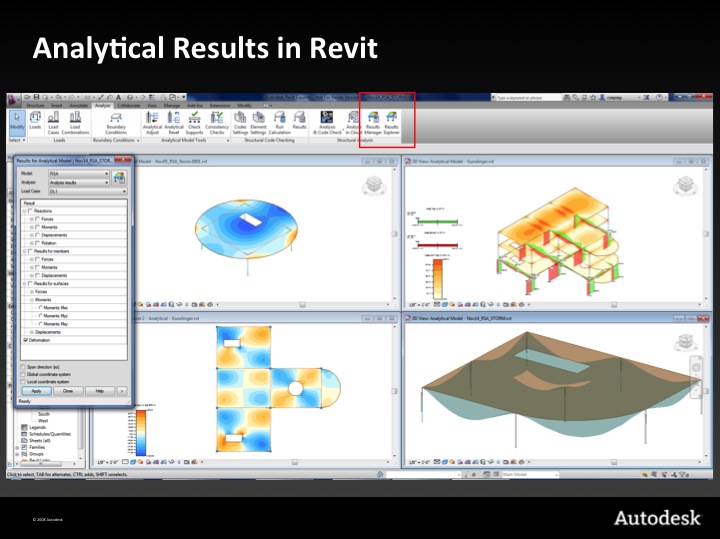This screenshot has width=720, height=539.
Task: Switch to the Annotate ribbon tab
Action: click(x=79, y=106)
